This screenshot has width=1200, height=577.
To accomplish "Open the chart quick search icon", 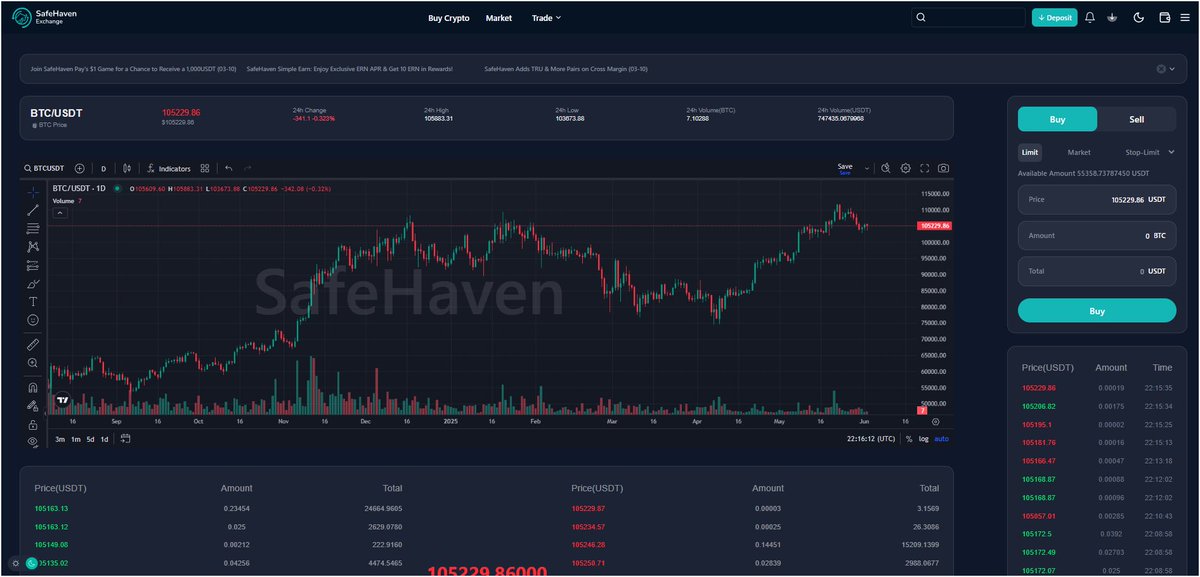I will coord(886,168).
